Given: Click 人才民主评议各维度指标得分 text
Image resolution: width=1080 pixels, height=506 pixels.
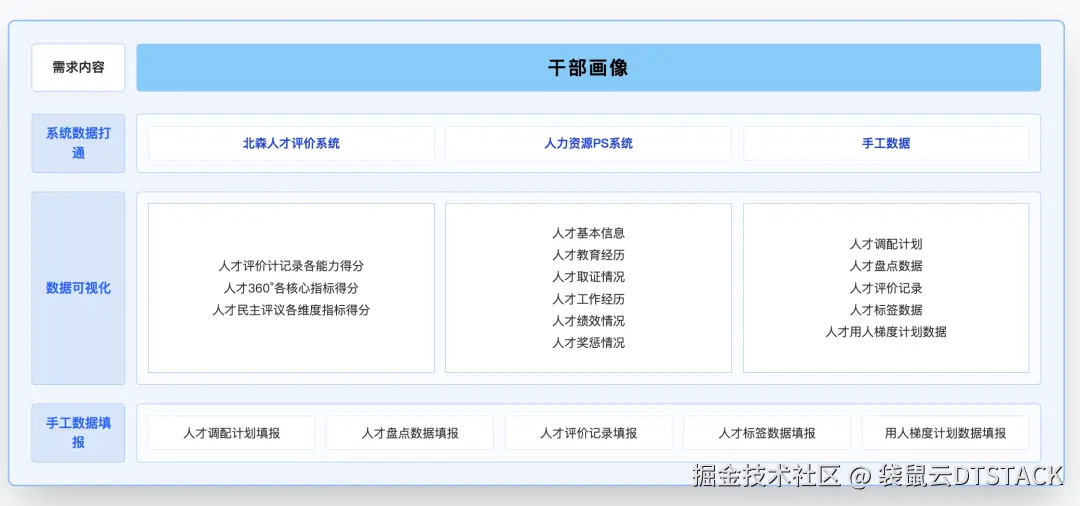Looking at the screenshot, I should [291, 310].
